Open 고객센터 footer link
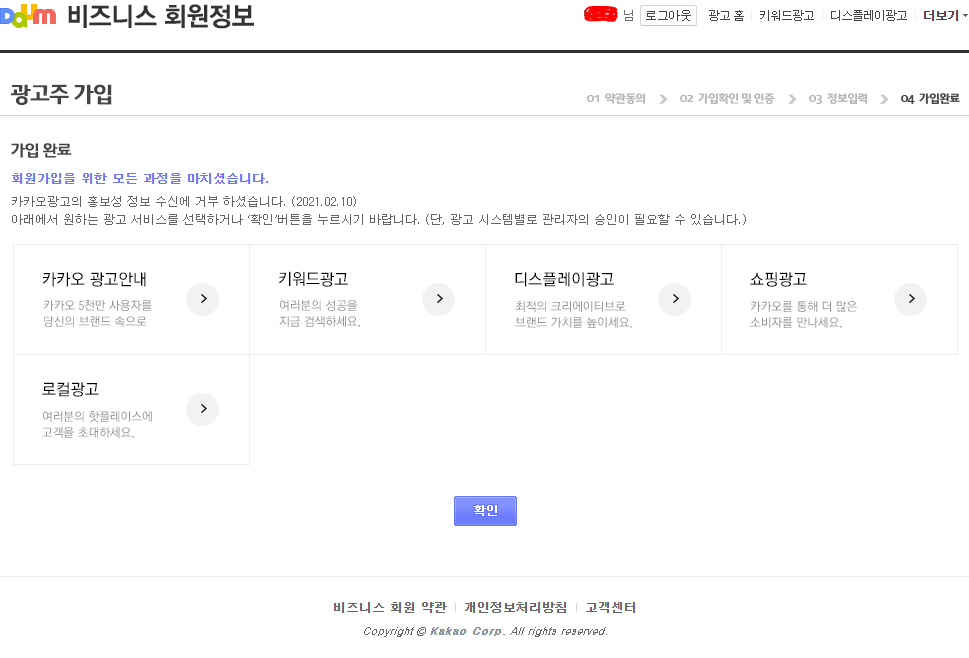969x658 pixels. [611, 607]
